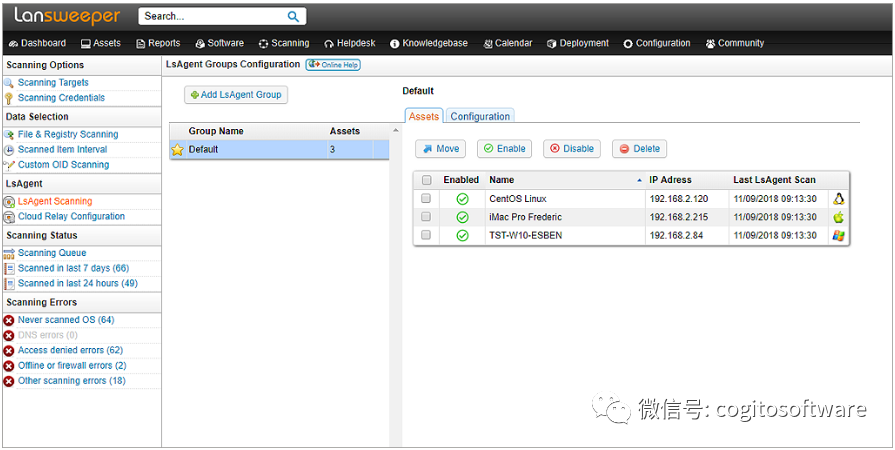Click the Assets column header in the group list

tap(345, 131)
